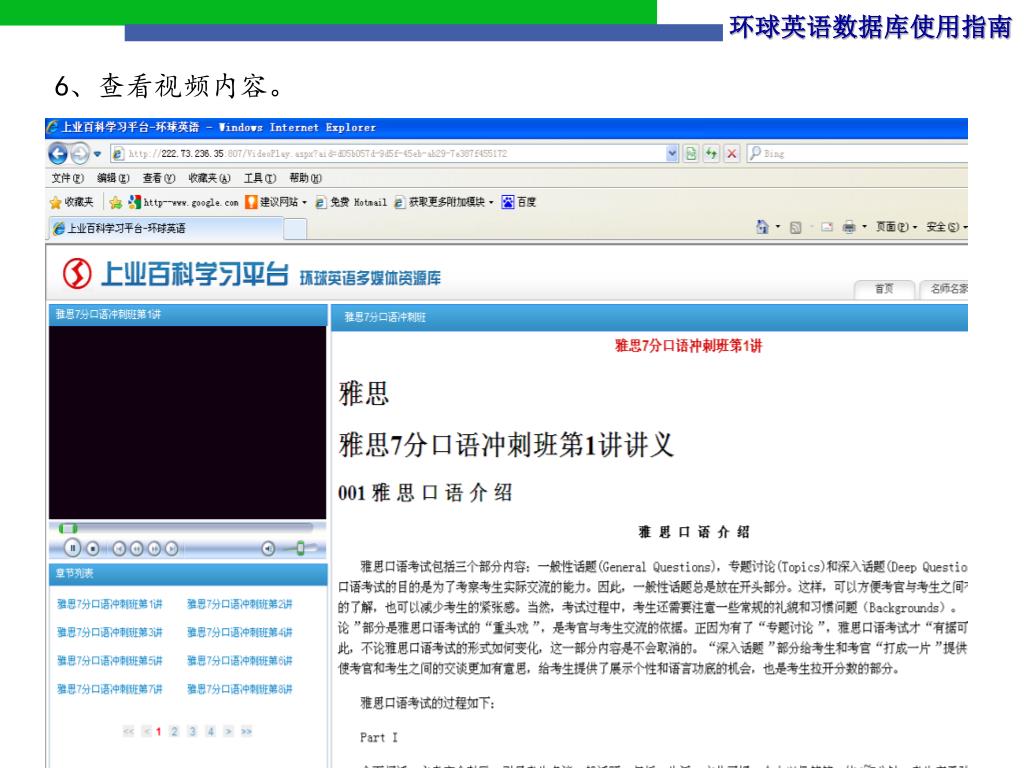
Task: Stop the video playback
Action: 93,549
